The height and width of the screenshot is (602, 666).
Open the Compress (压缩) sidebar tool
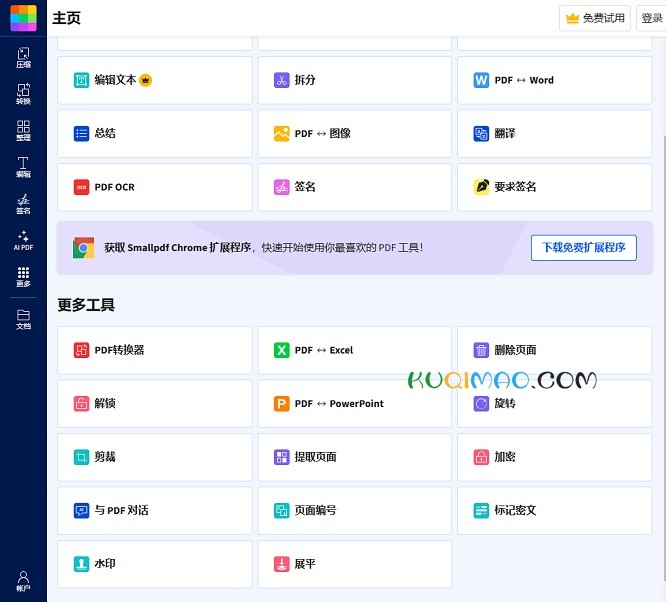[x=23, y=57]
